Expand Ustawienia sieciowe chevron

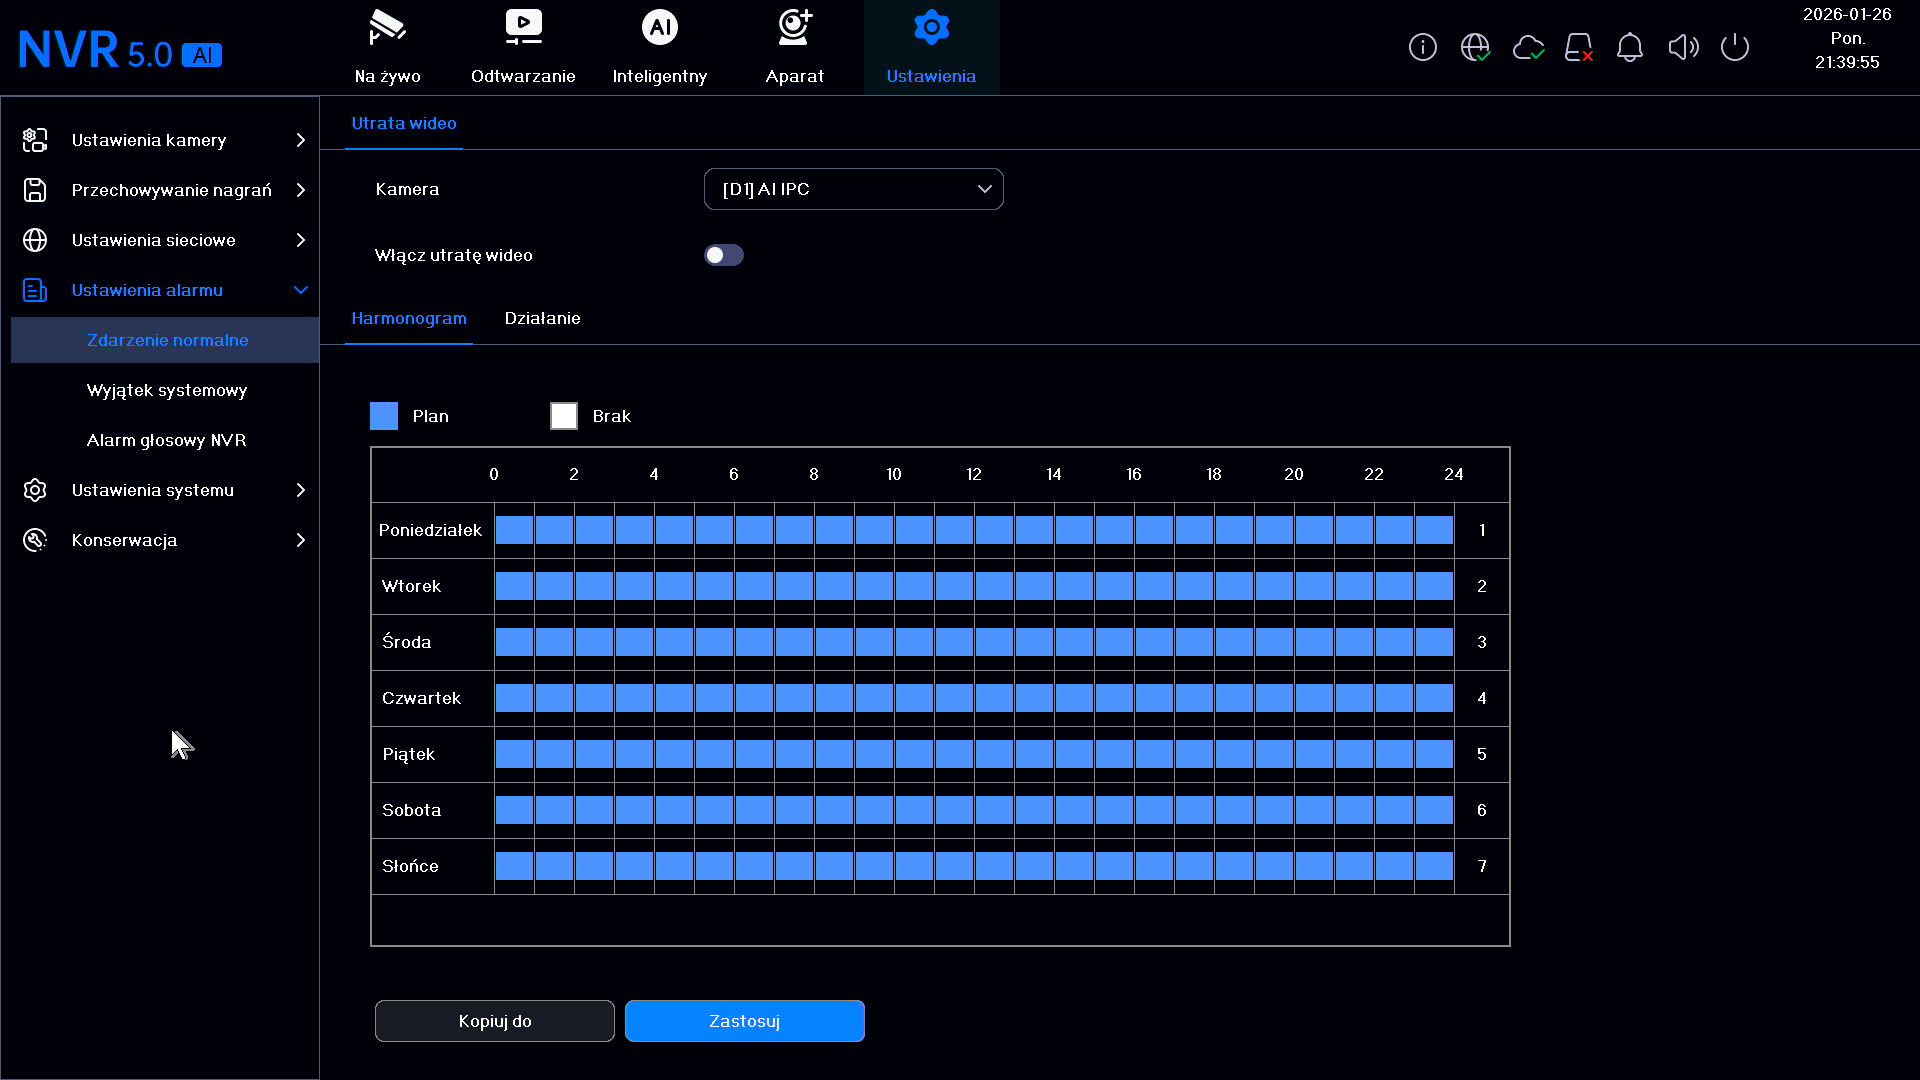tap(300, 240)
